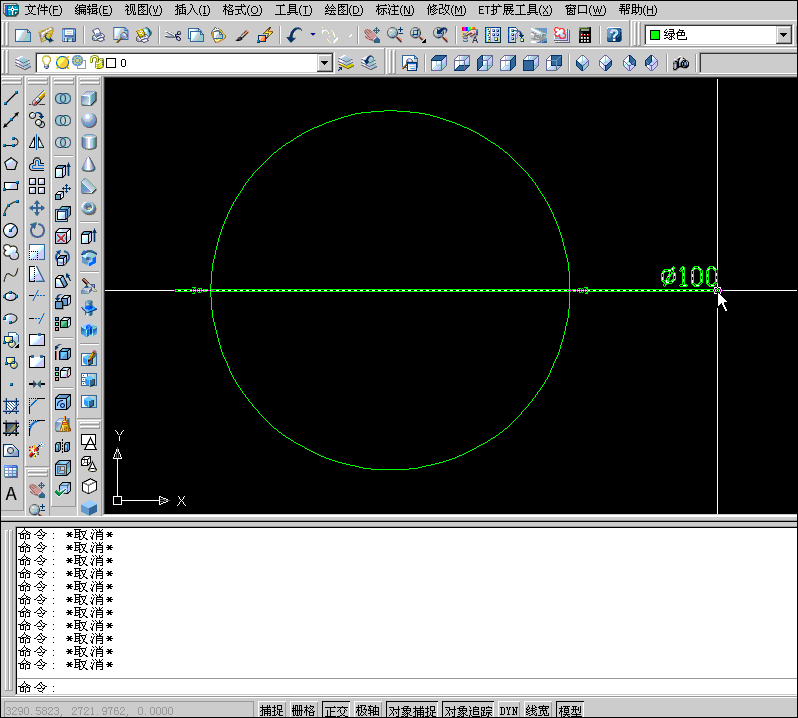The height and width of the screenshot is (718, 798).
Task: Select the Rotate modify tool
Action: click(x=37, y=231)
